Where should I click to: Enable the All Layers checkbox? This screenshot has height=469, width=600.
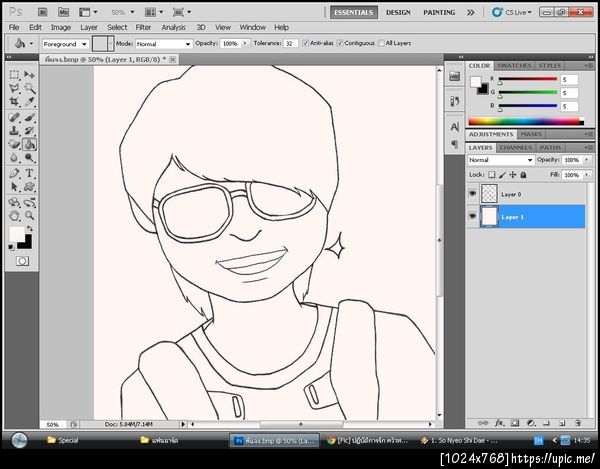381,43
